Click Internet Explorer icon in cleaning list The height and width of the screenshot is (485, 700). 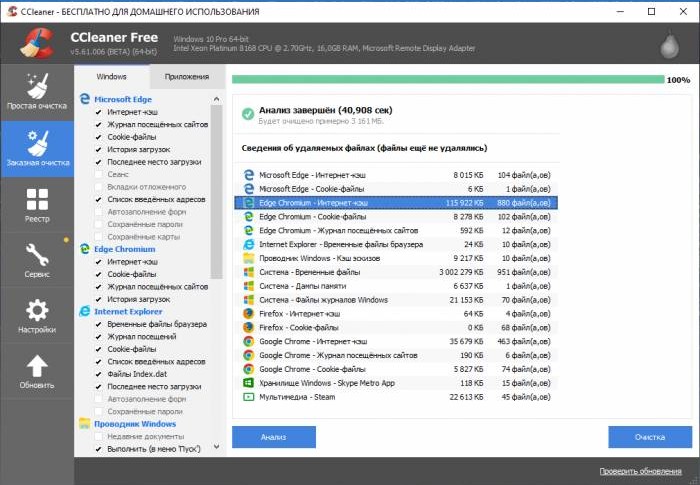pos(84,311)
